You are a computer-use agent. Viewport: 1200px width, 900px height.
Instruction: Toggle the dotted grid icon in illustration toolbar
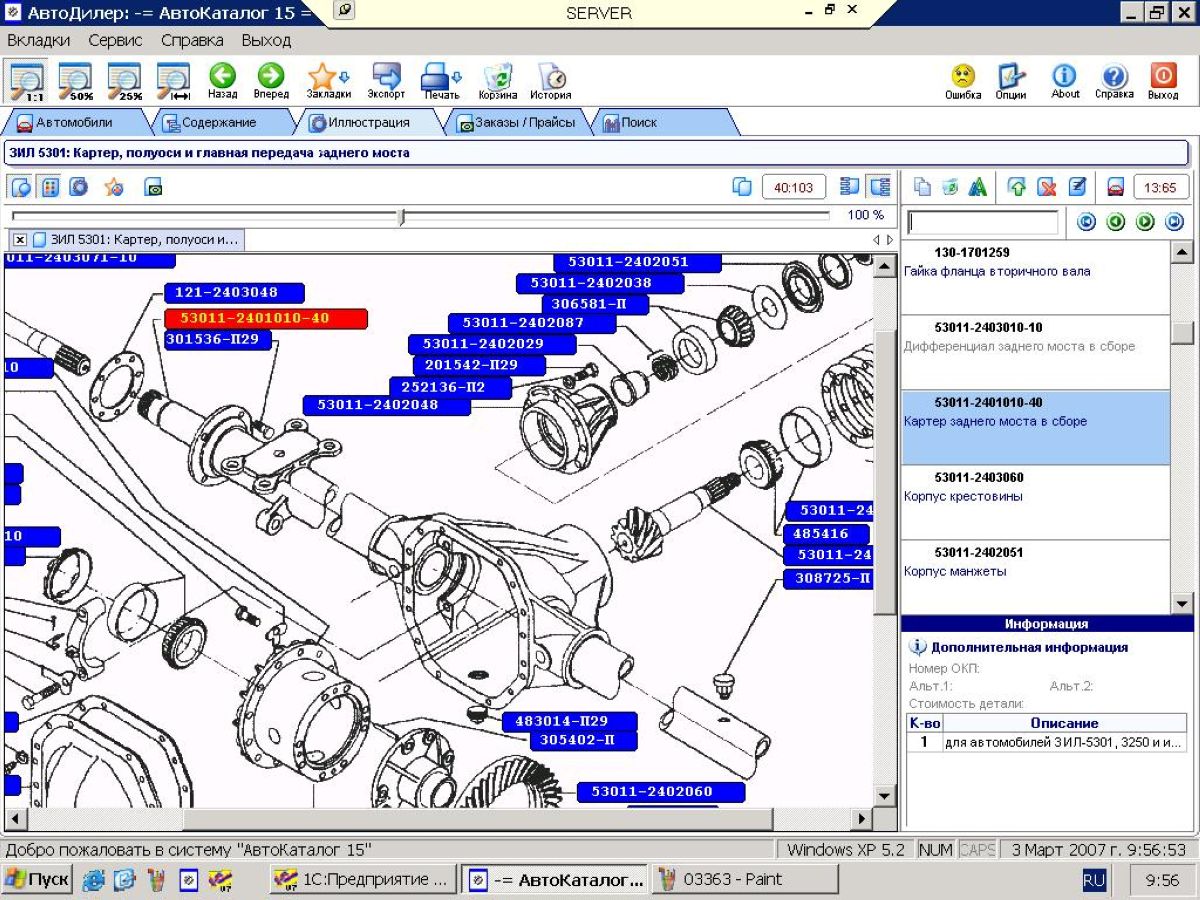click(x=50, y=187)
